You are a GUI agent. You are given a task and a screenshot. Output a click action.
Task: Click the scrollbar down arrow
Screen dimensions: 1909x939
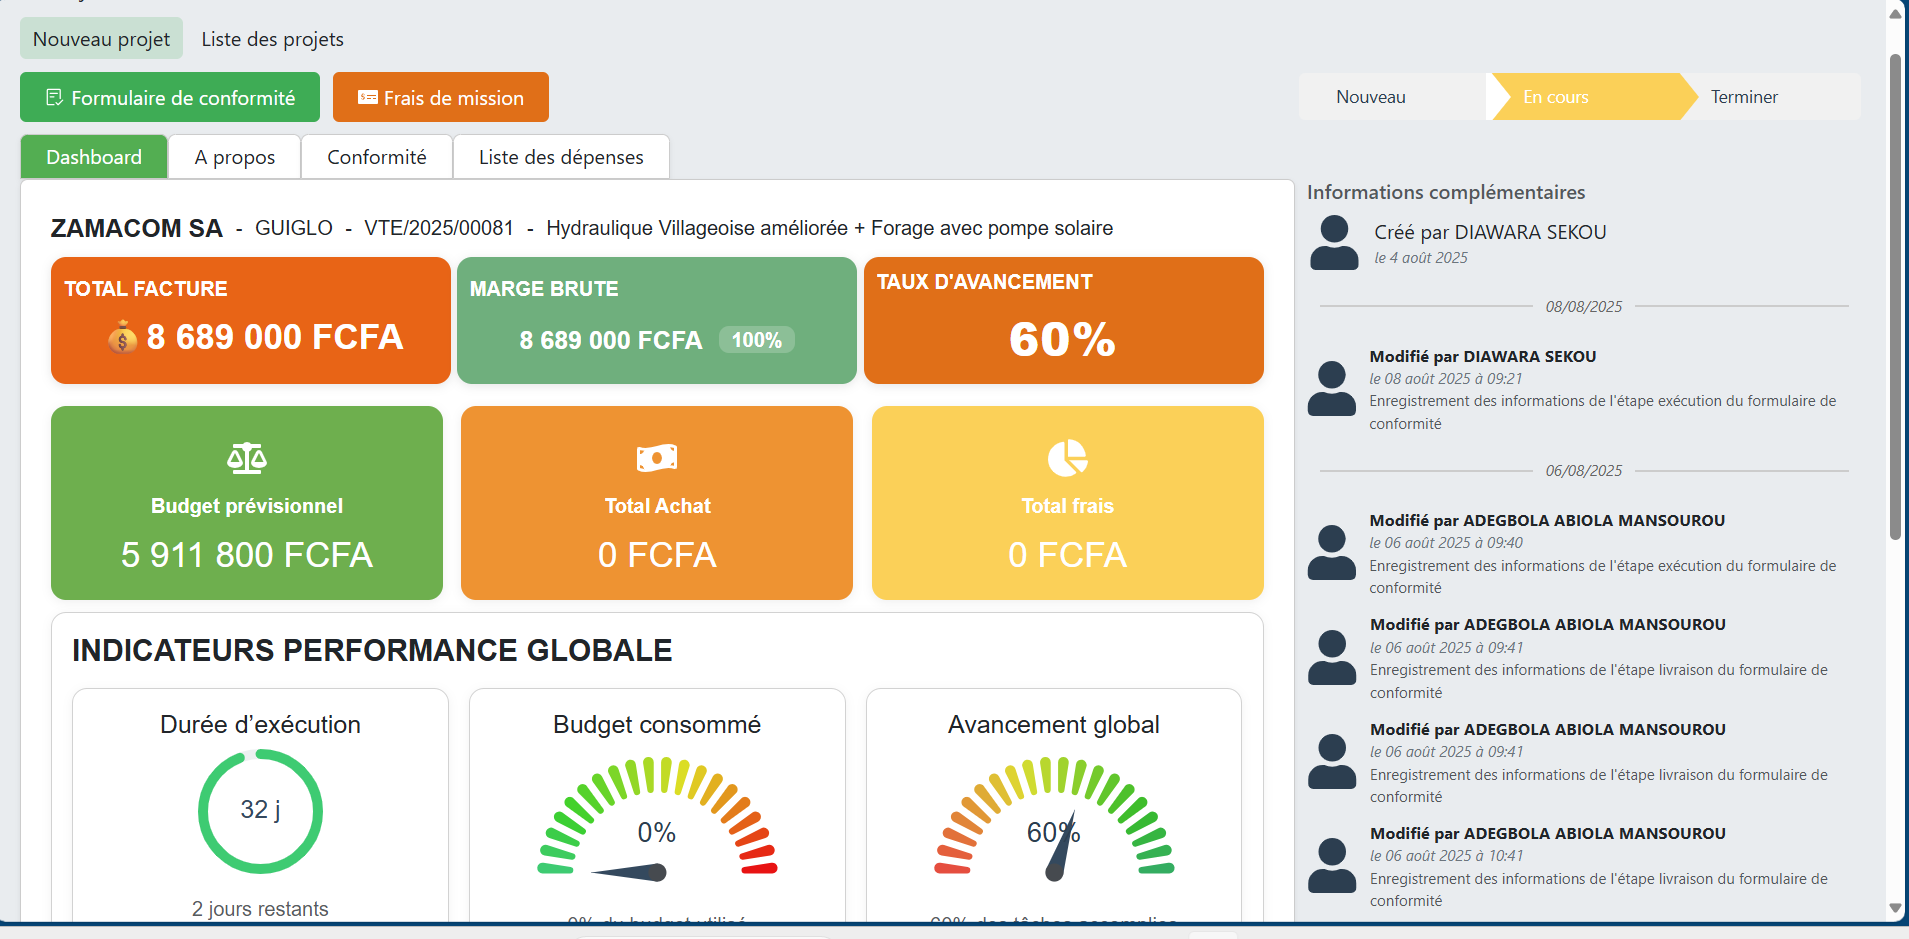1895,908
